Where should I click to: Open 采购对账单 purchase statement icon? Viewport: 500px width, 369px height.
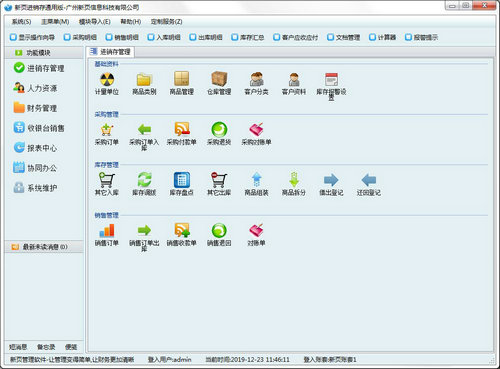256,134
